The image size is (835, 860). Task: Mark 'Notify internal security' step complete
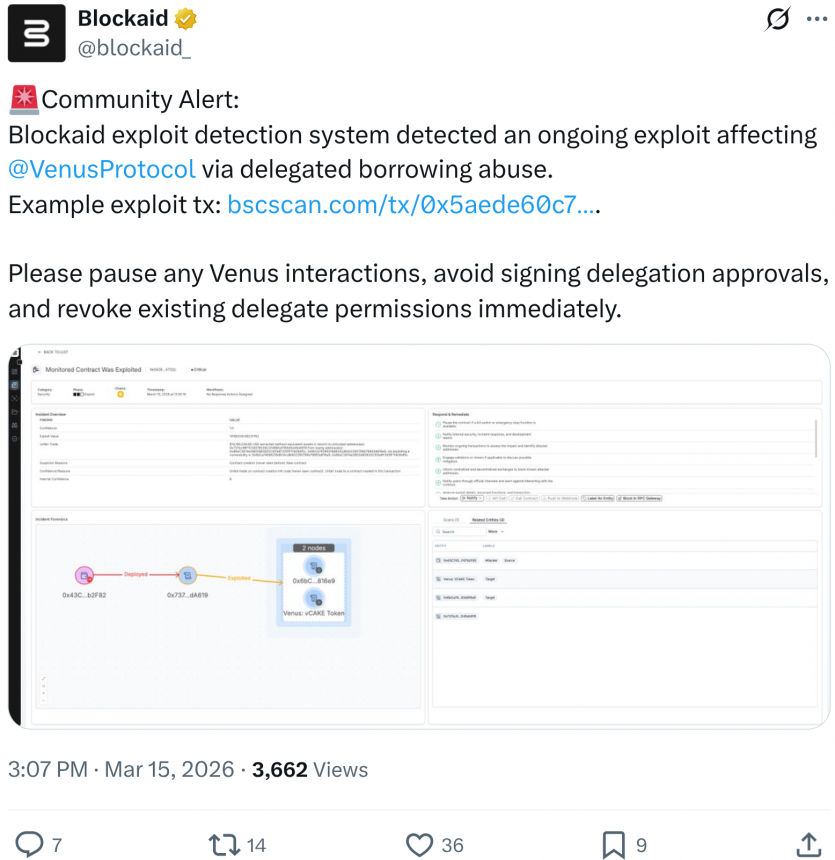pos(437,435)
